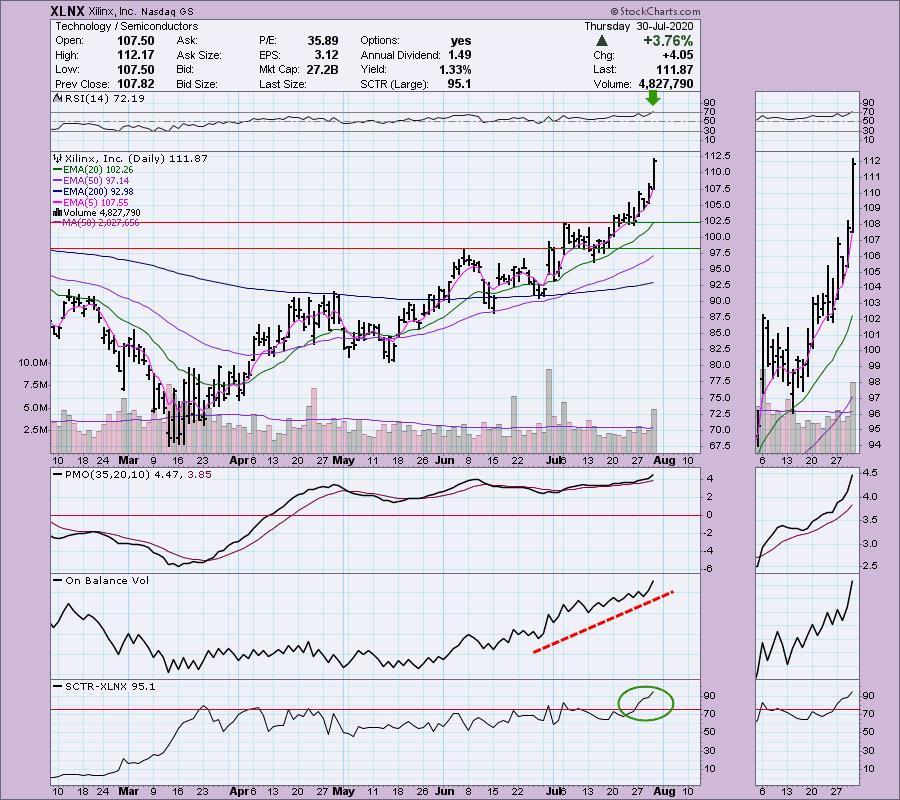Click the Volume label in the header

point(612,84)
